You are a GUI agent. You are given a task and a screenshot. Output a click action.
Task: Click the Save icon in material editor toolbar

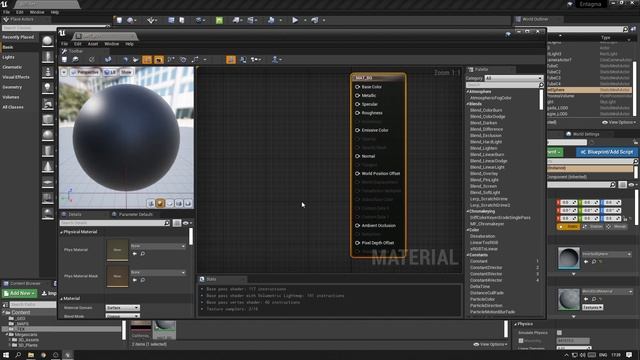click(64, 60)
